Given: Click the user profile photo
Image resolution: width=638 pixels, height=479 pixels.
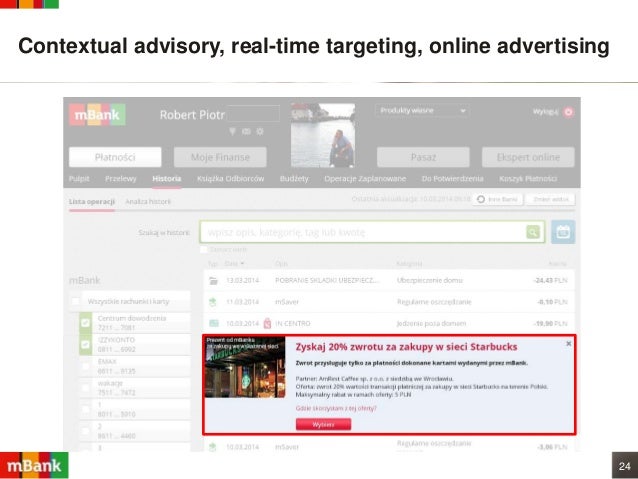Looking at the screenshot, I should 323,135.
